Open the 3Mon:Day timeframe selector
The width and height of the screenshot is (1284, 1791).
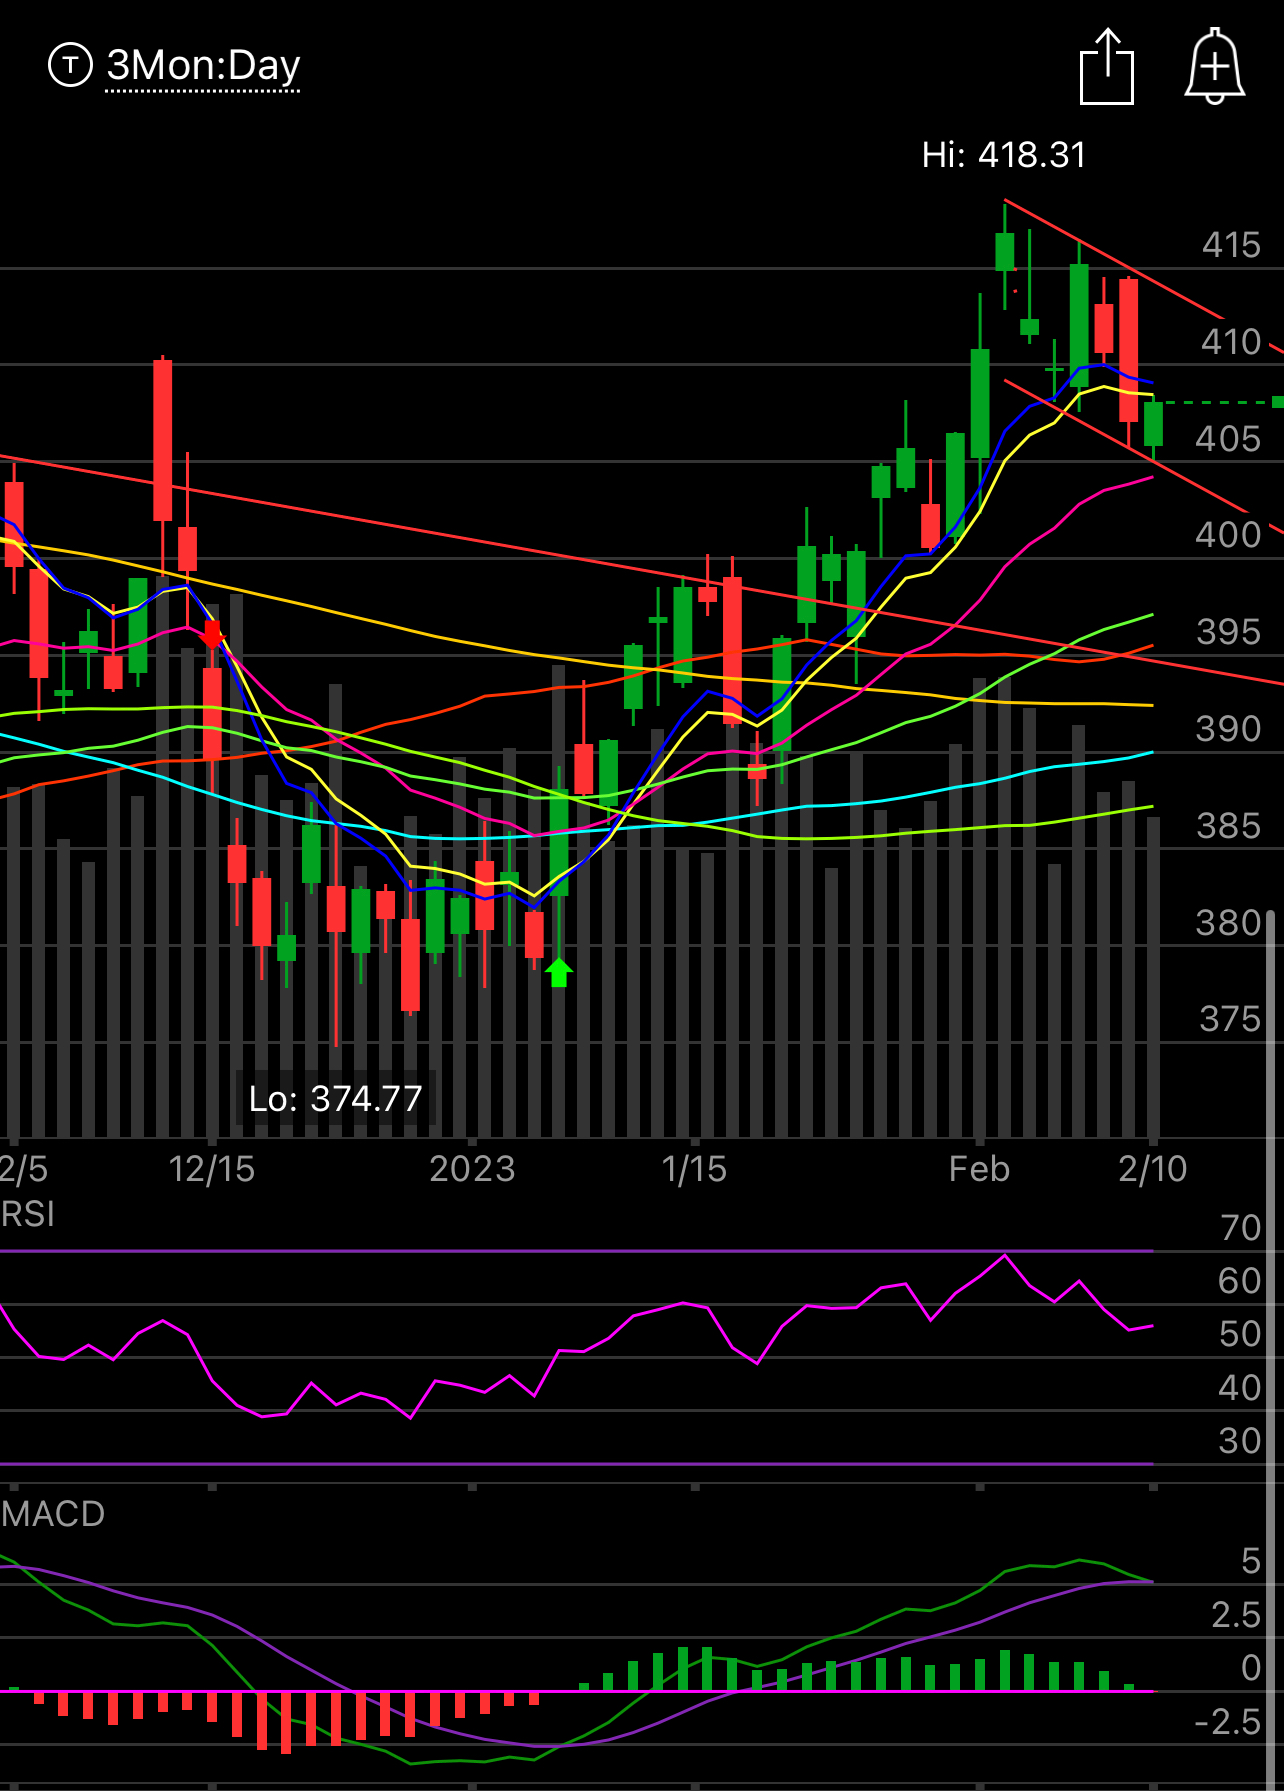tap(203, 66)
